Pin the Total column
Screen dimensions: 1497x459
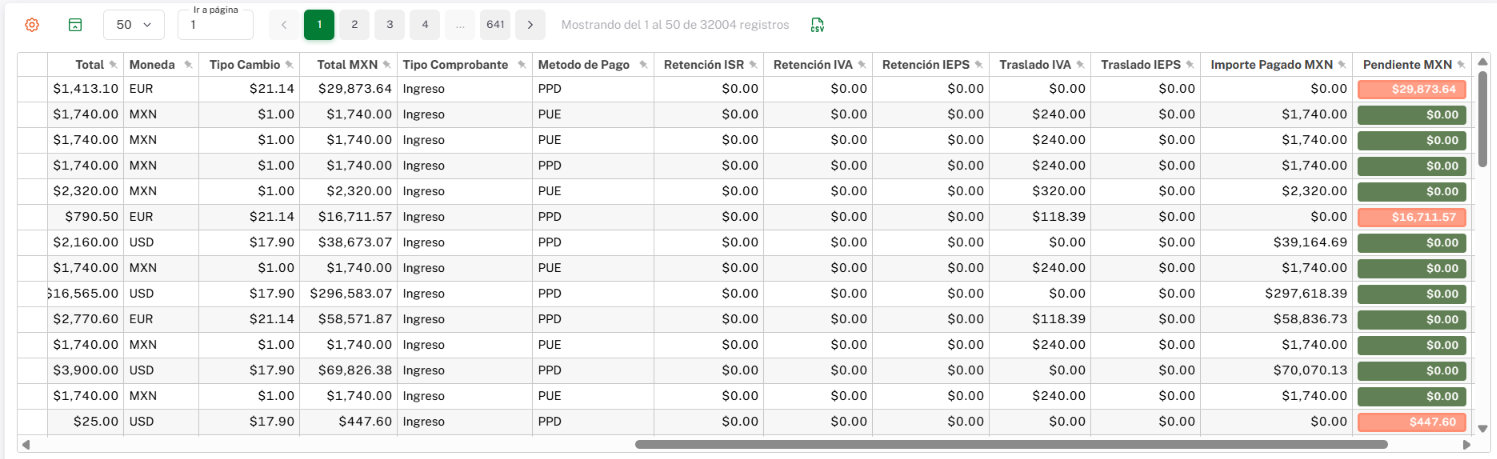[x=113, y=65]
